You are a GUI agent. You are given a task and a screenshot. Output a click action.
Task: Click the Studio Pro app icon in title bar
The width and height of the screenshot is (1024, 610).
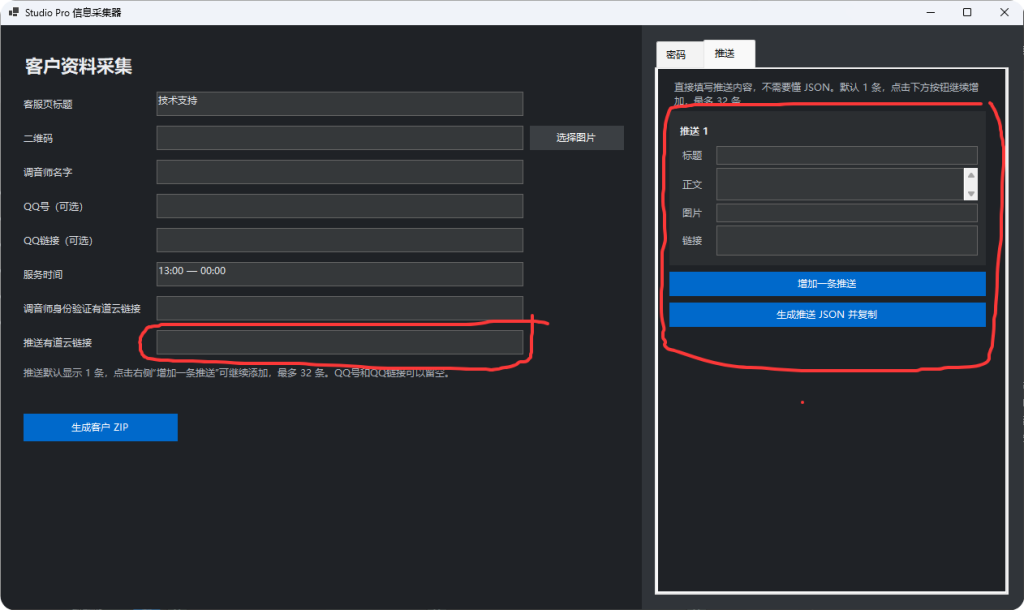point(14,12)
